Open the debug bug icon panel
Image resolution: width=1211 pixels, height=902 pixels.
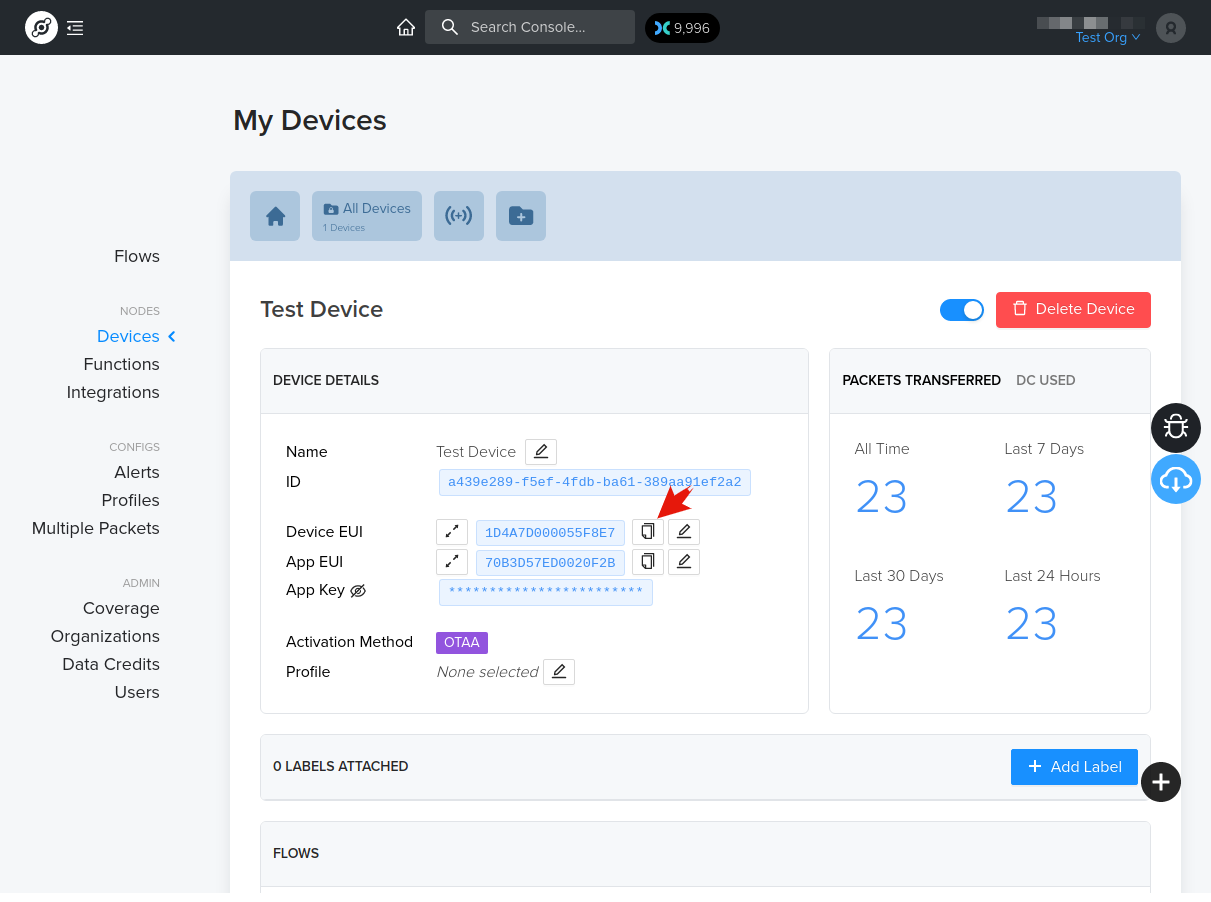click(1175, 428)
